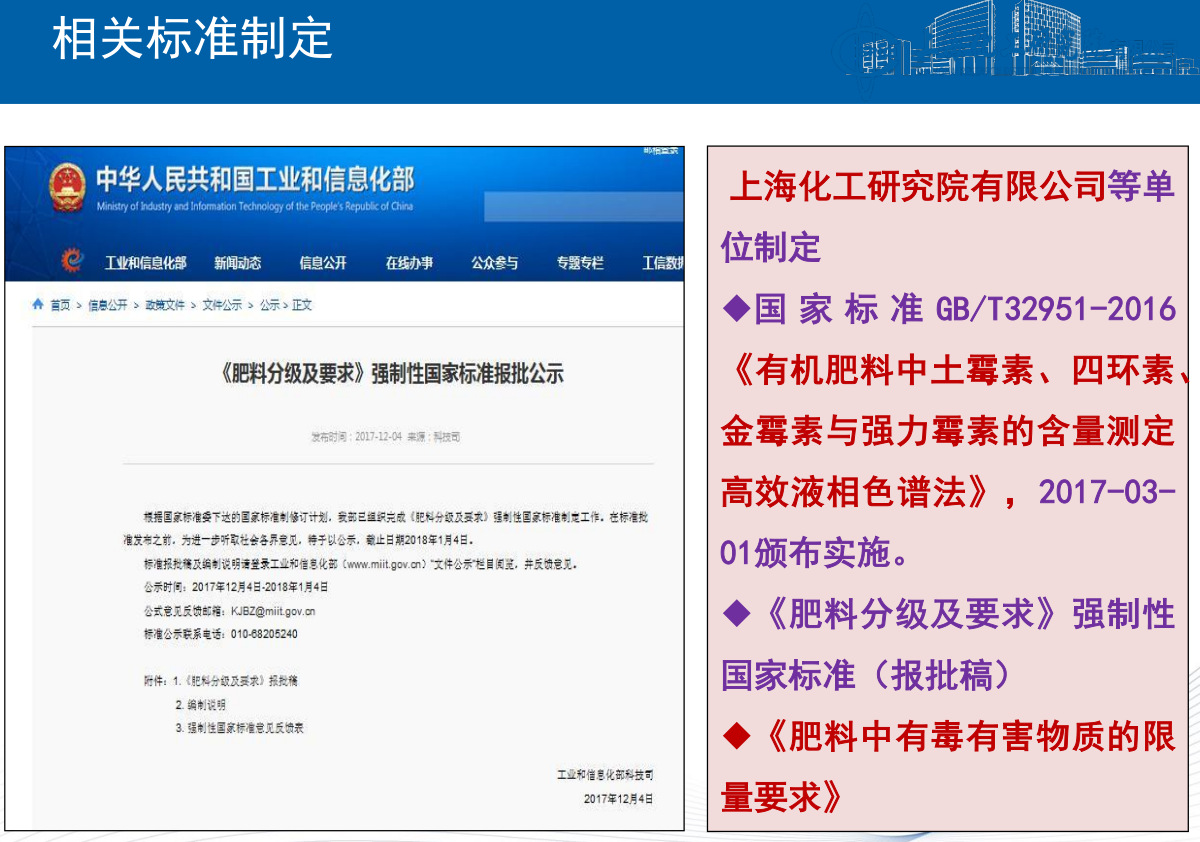The image size is (1200, 842).
Task: Click the home icon in the breadcrumb
Action: coord(38,305)
